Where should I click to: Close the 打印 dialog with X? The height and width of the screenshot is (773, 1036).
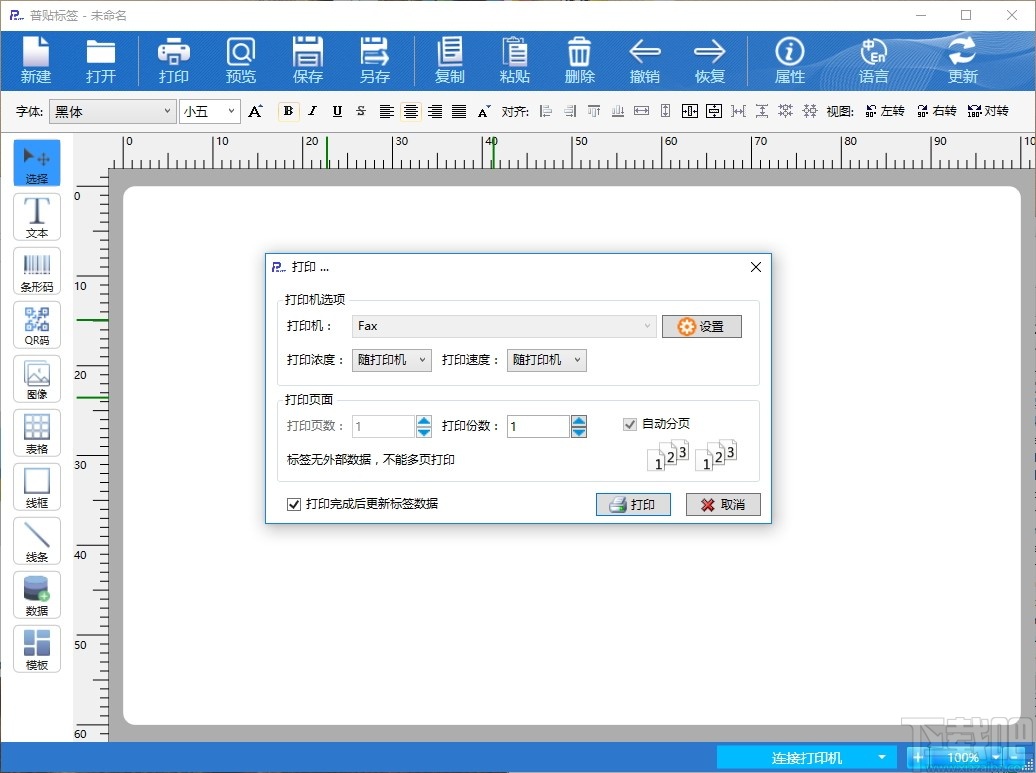click(x=756, y=267)
